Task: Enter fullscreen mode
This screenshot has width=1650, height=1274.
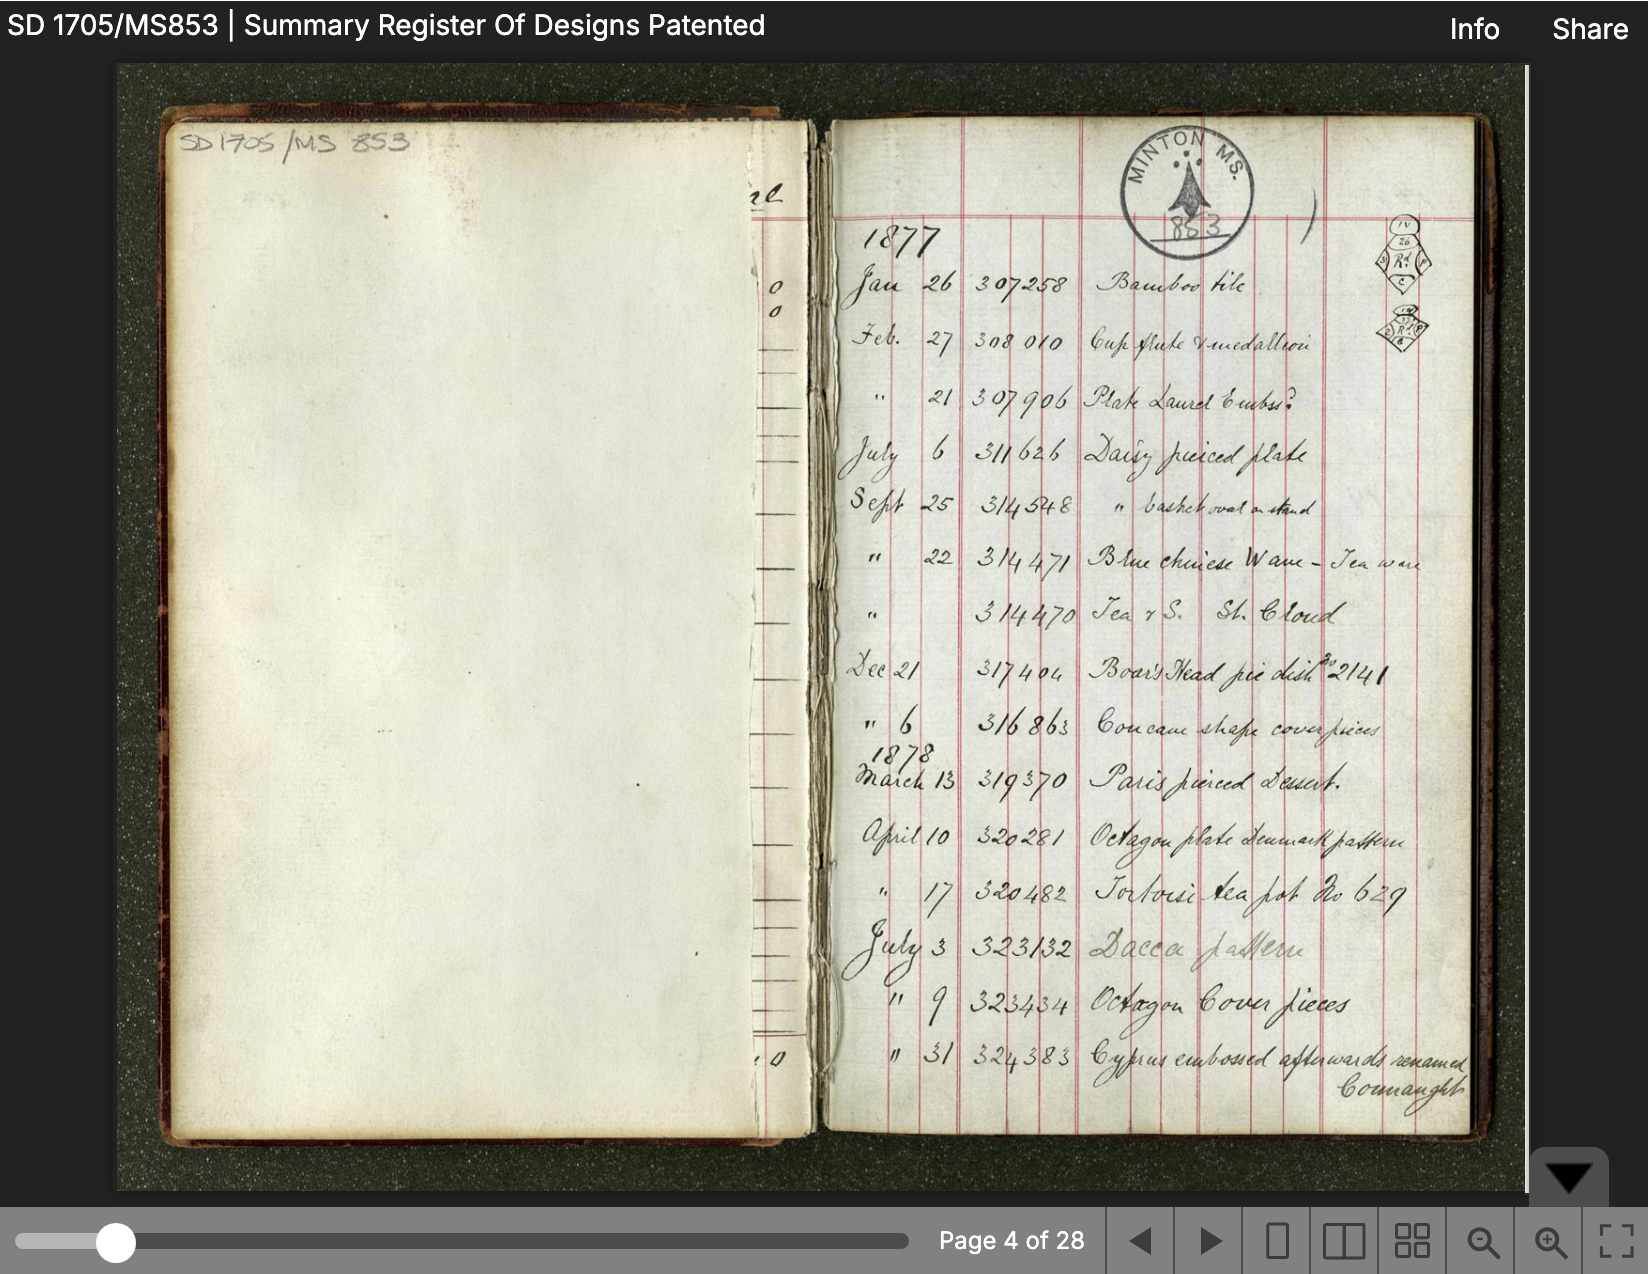Action: point(1616,1241)
